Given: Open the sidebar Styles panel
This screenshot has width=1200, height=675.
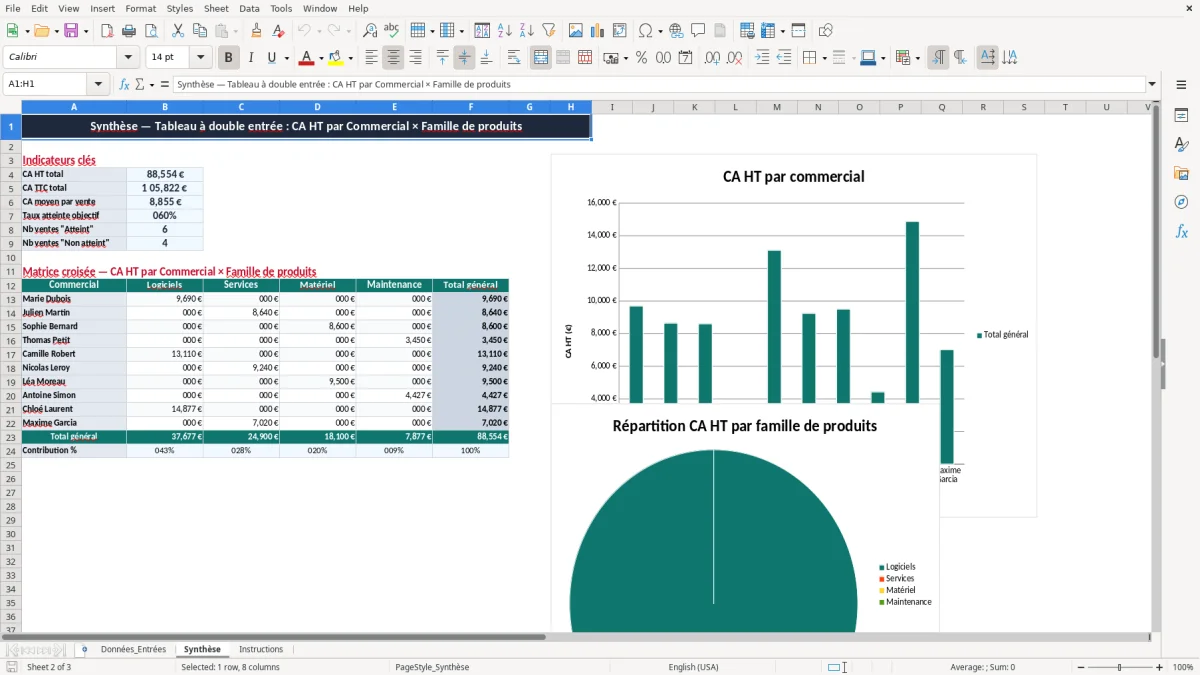Looking at the screenshot, I should coord(1181,144).
